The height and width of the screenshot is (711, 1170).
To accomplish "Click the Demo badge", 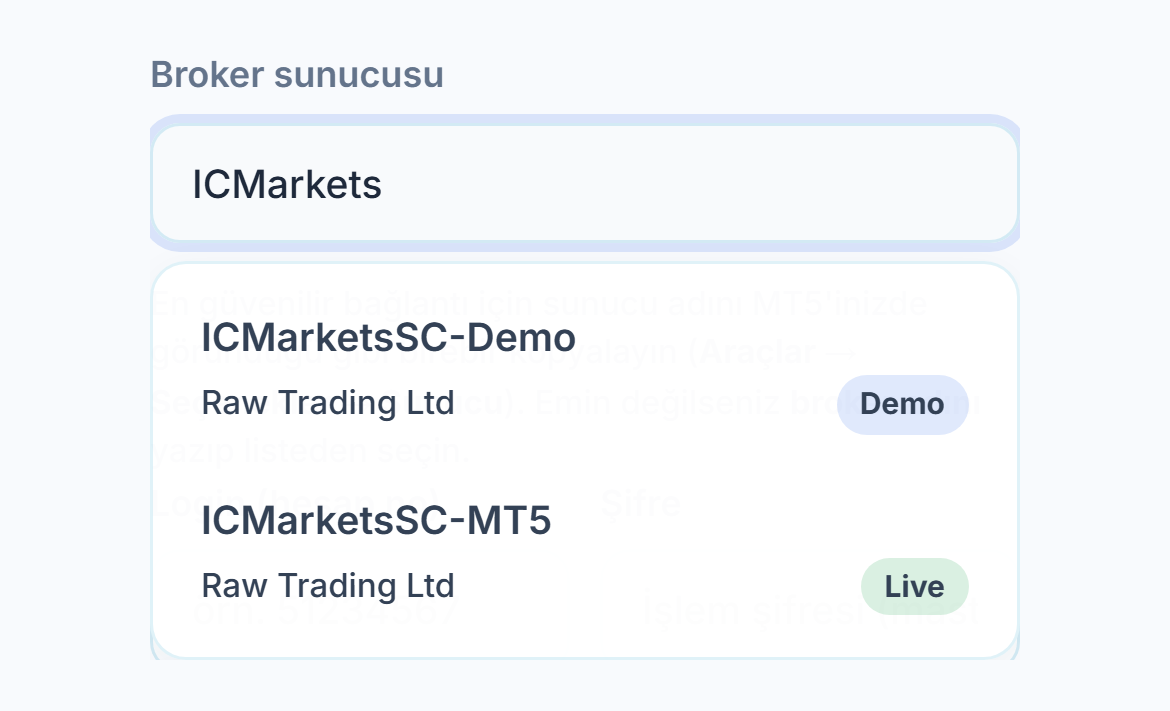I will coord(902,404).
